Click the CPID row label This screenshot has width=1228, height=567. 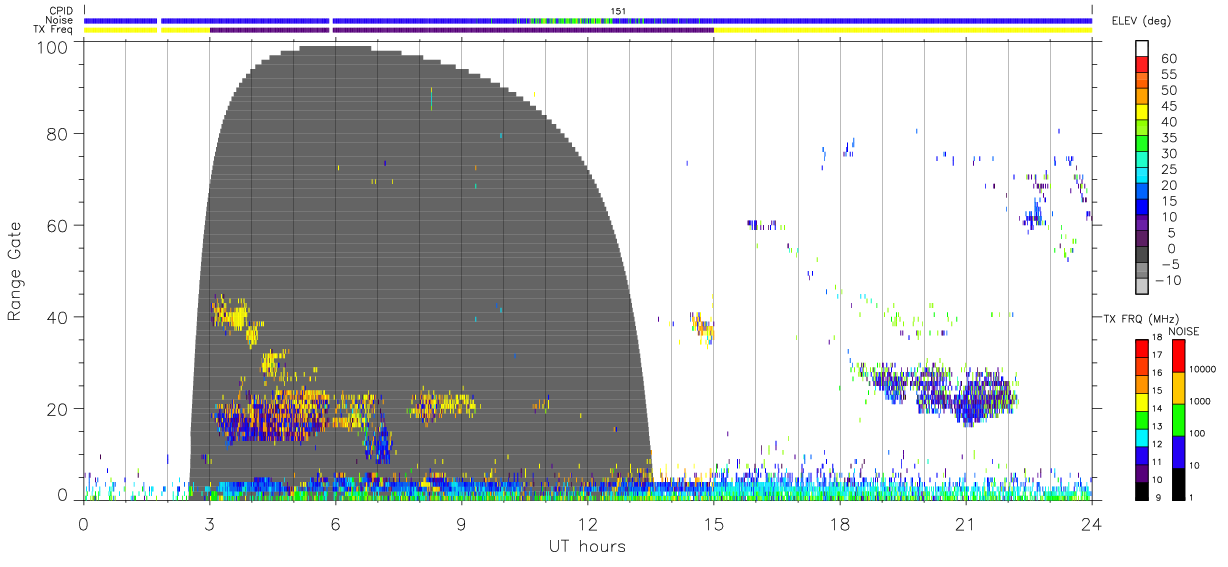61,11
